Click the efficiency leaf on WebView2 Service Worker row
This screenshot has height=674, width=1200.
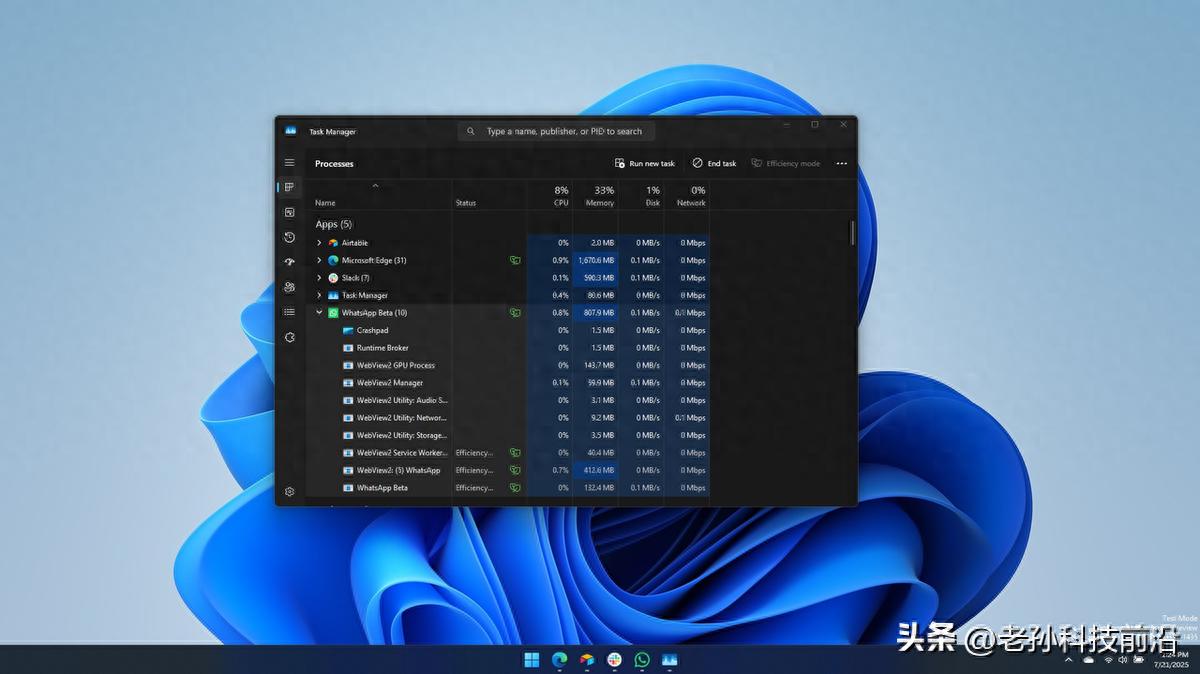point(515,453)
